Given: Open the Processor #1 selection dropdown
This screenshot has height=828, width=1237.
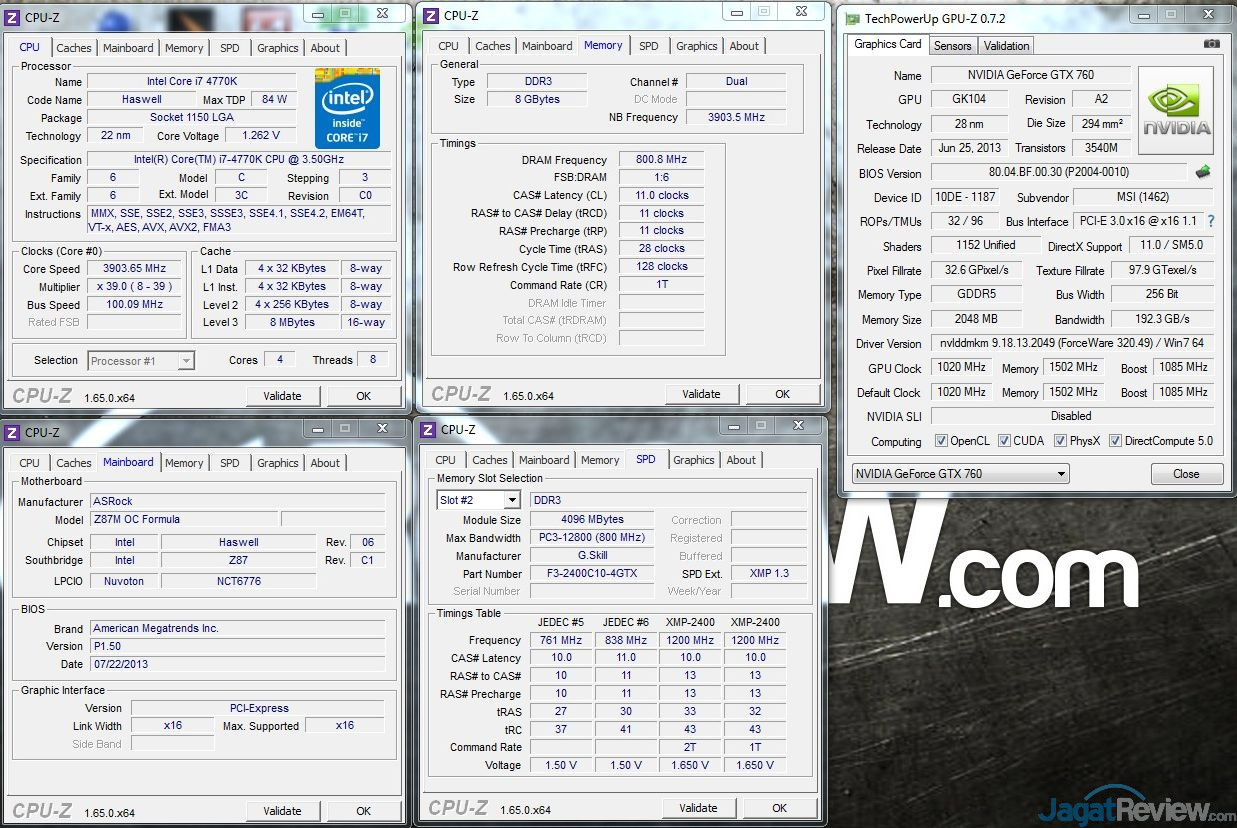Looking at the screenshot, I should (141, 361).
